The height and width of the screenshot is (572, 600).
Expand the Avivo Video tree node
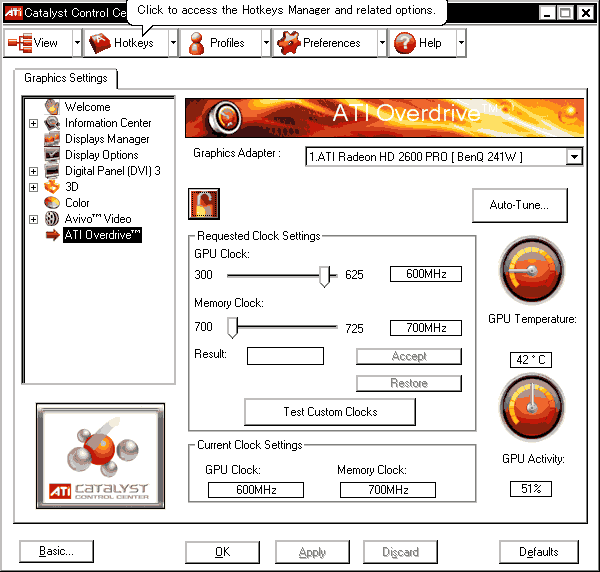(x=33, y=219)
